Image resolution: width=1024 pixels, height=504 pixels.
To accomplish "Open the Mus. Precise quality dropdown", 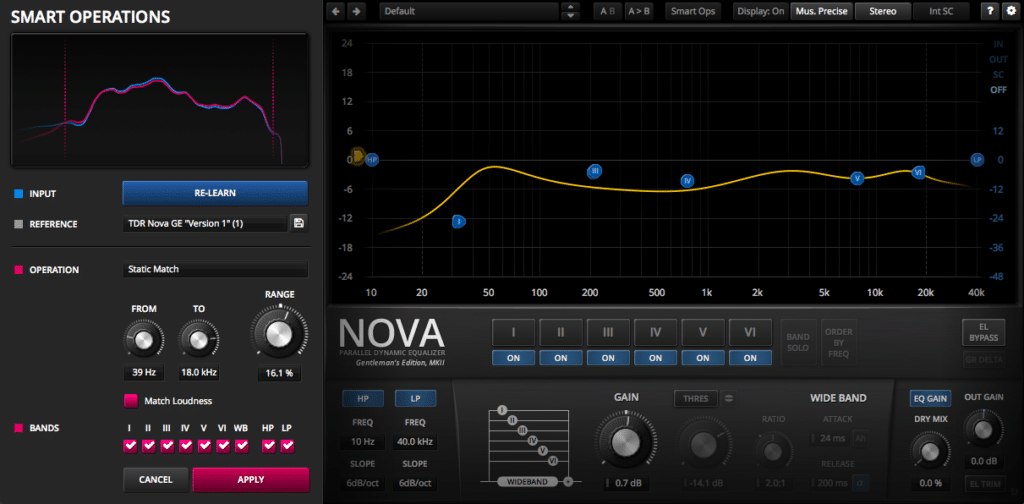I will point(822,11).
